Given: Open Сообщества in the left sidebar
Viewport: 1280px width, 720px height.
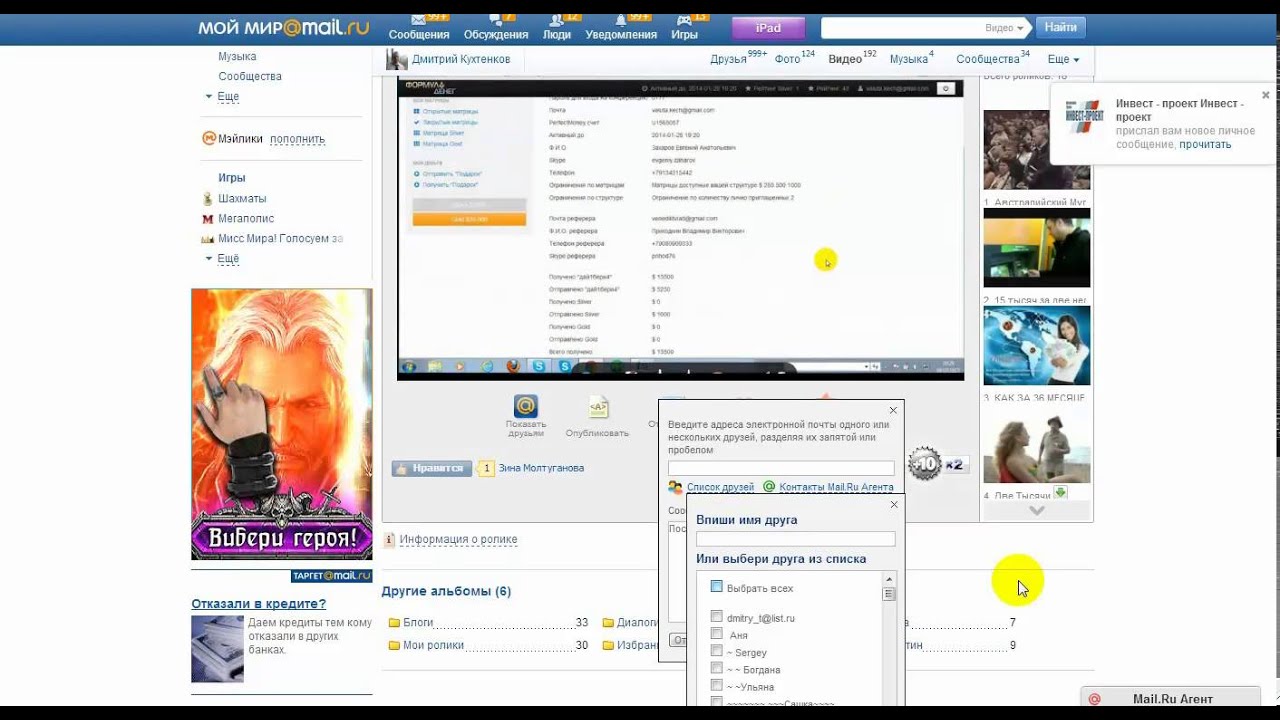Looking at the screenshot, I should click(250, 77).
